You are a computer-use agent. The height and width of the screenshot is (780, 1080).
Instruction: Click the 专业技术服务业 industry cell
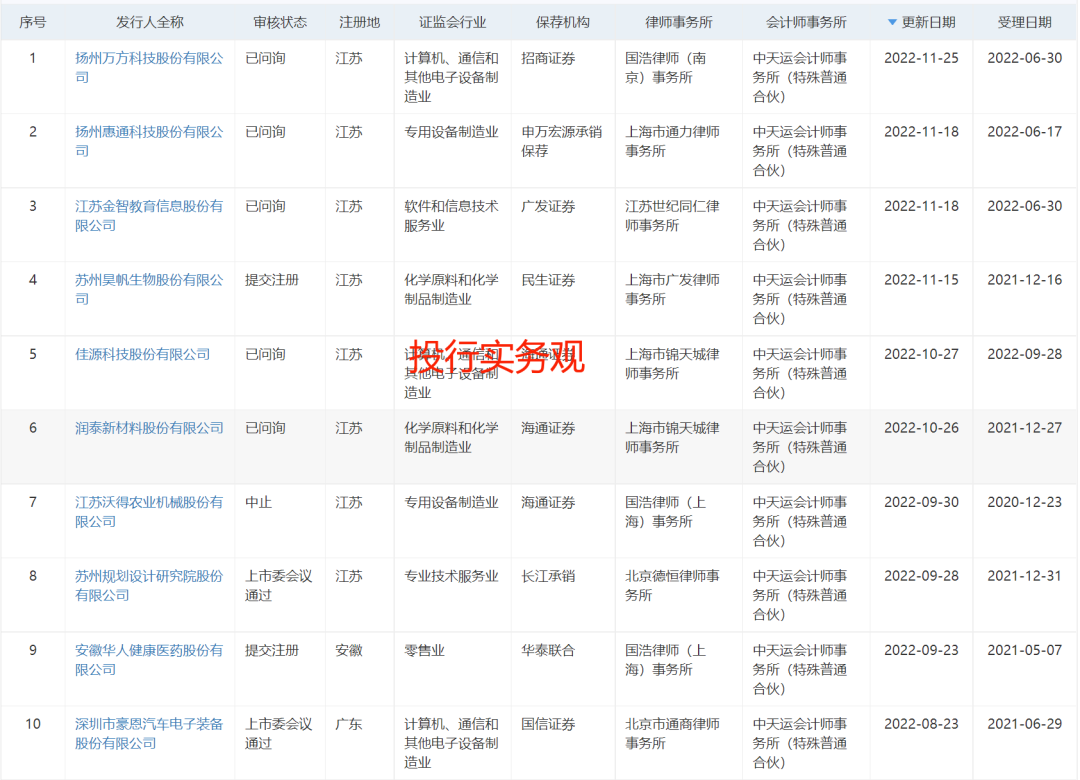click(451, 576)
